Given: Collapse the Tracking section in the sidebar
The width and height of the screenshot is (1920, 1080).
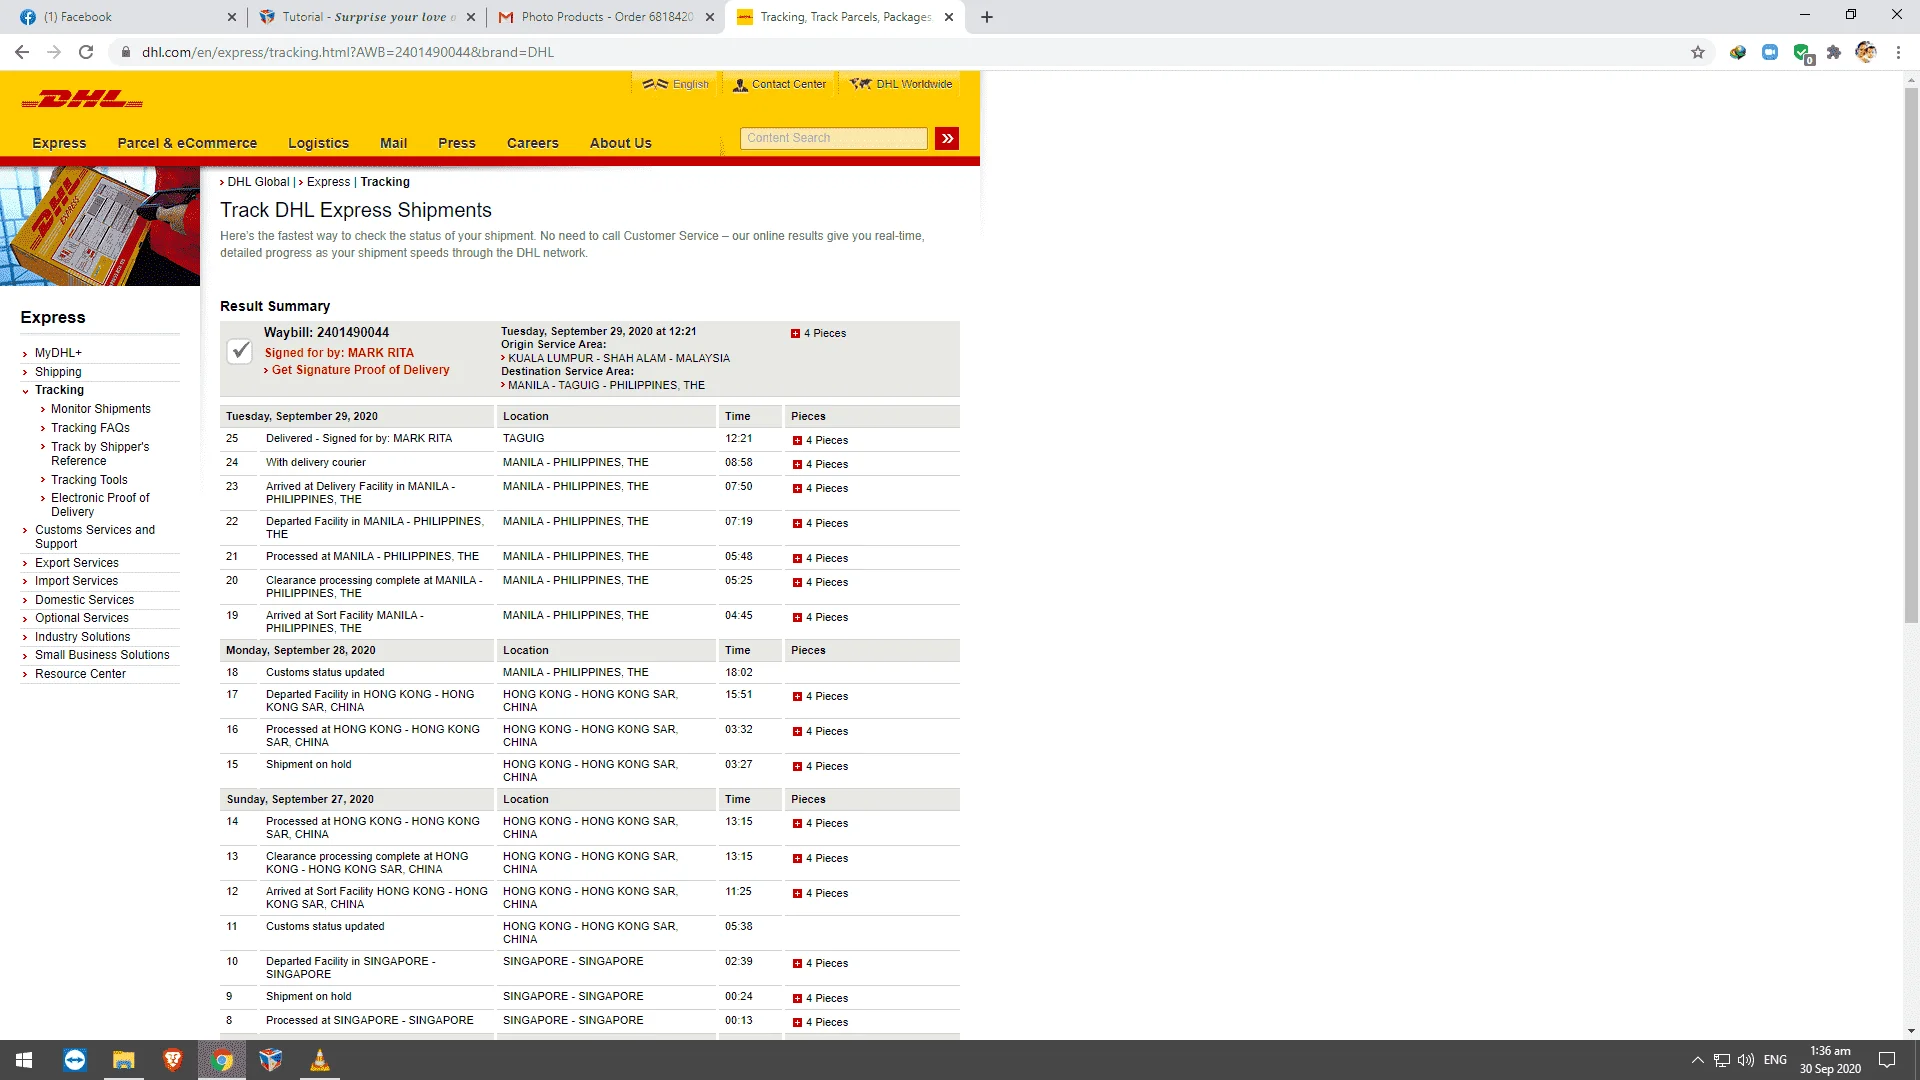Looking at the screenshot, I should coord(25,391).
